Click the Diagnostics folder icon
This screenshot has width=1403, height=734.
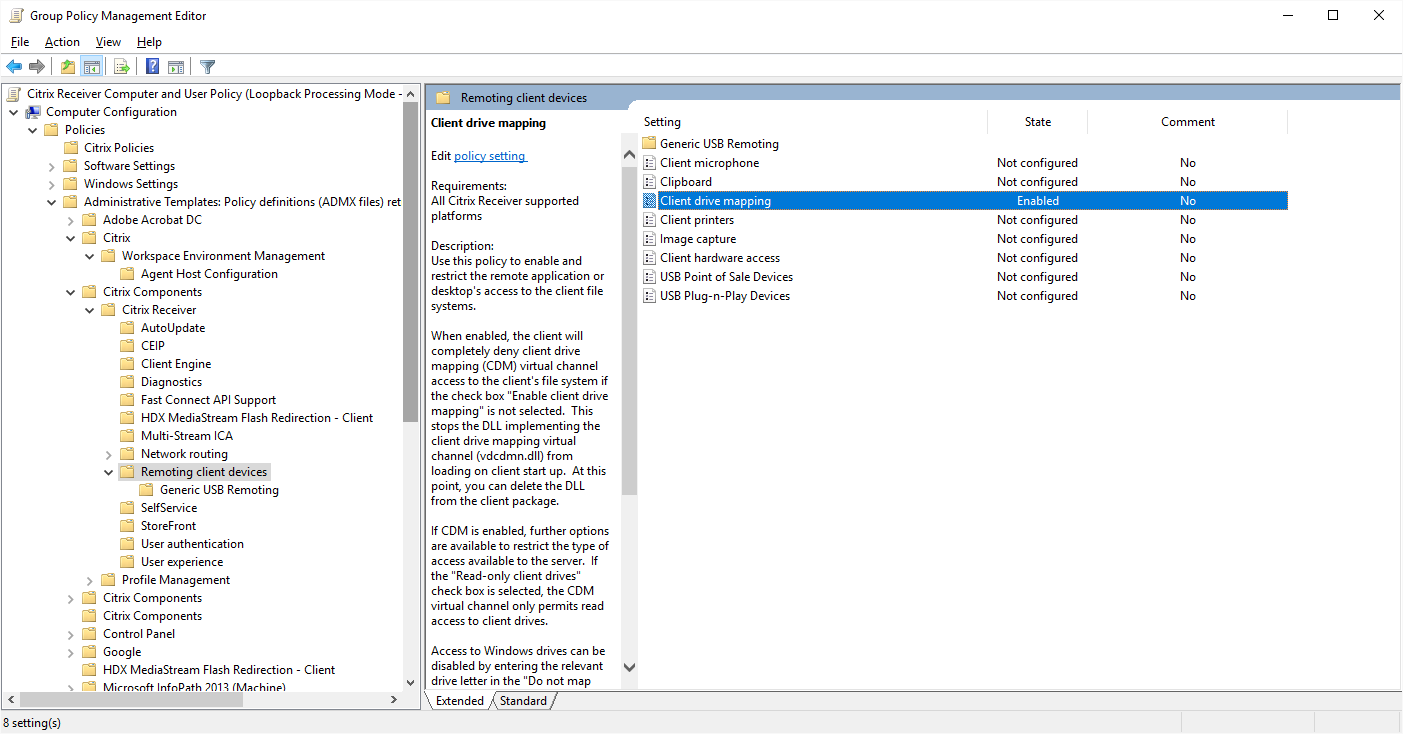click(127, 382)
